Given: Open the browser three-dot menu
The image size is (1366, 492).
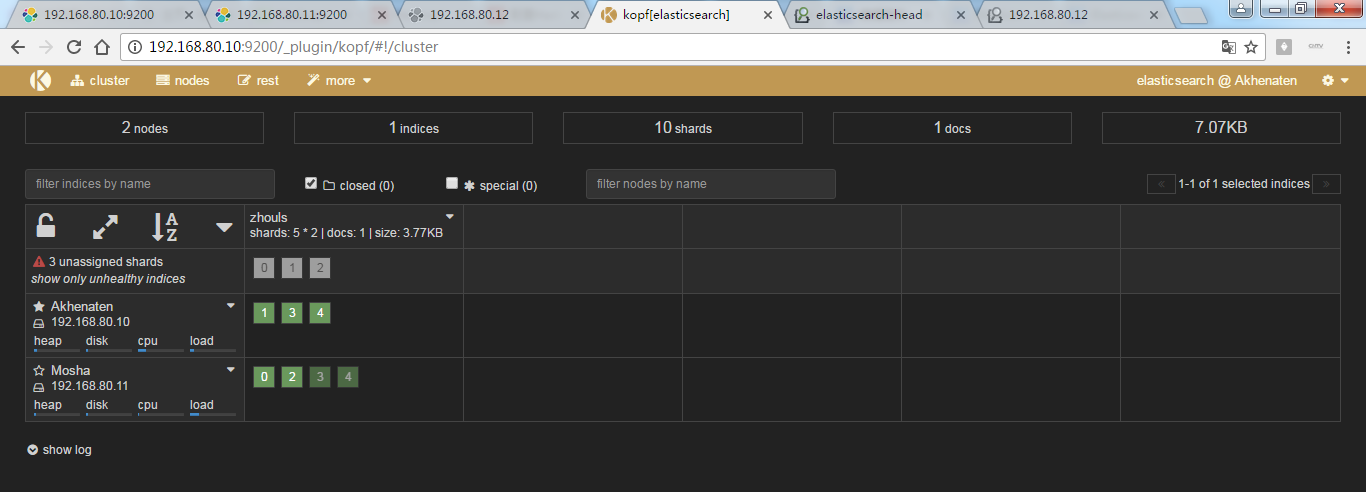Looking at the screenshot, I should pos(1348,47).
